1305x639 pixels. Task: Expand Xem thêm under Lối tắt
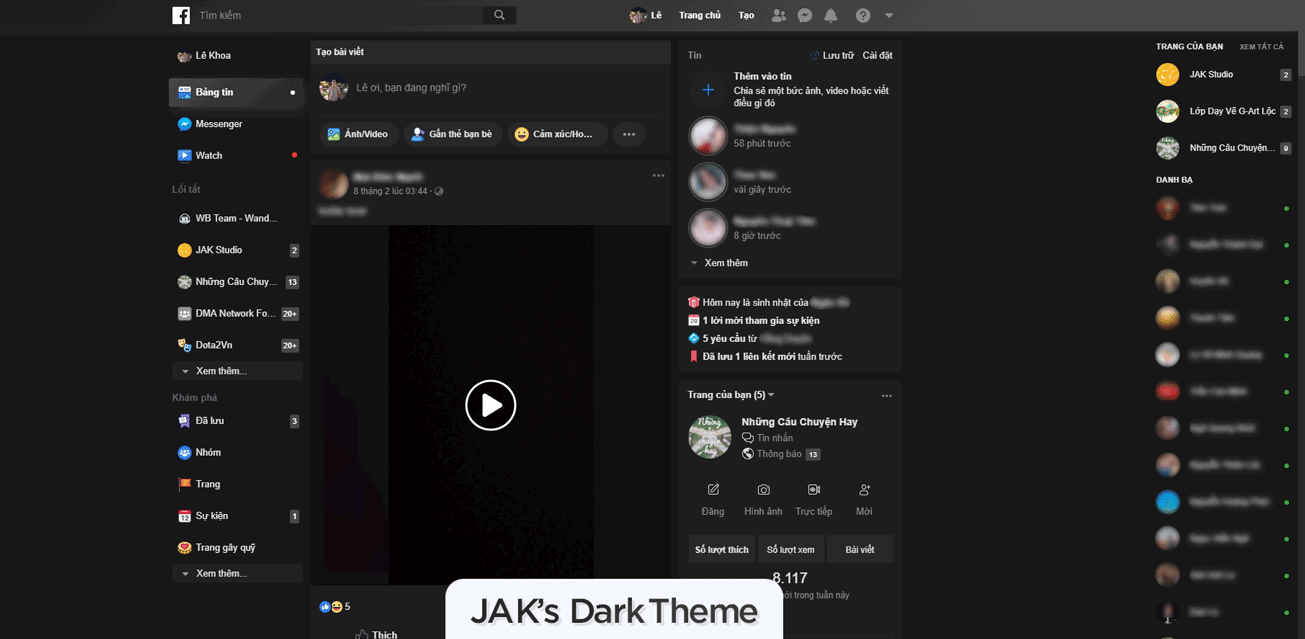237,371
